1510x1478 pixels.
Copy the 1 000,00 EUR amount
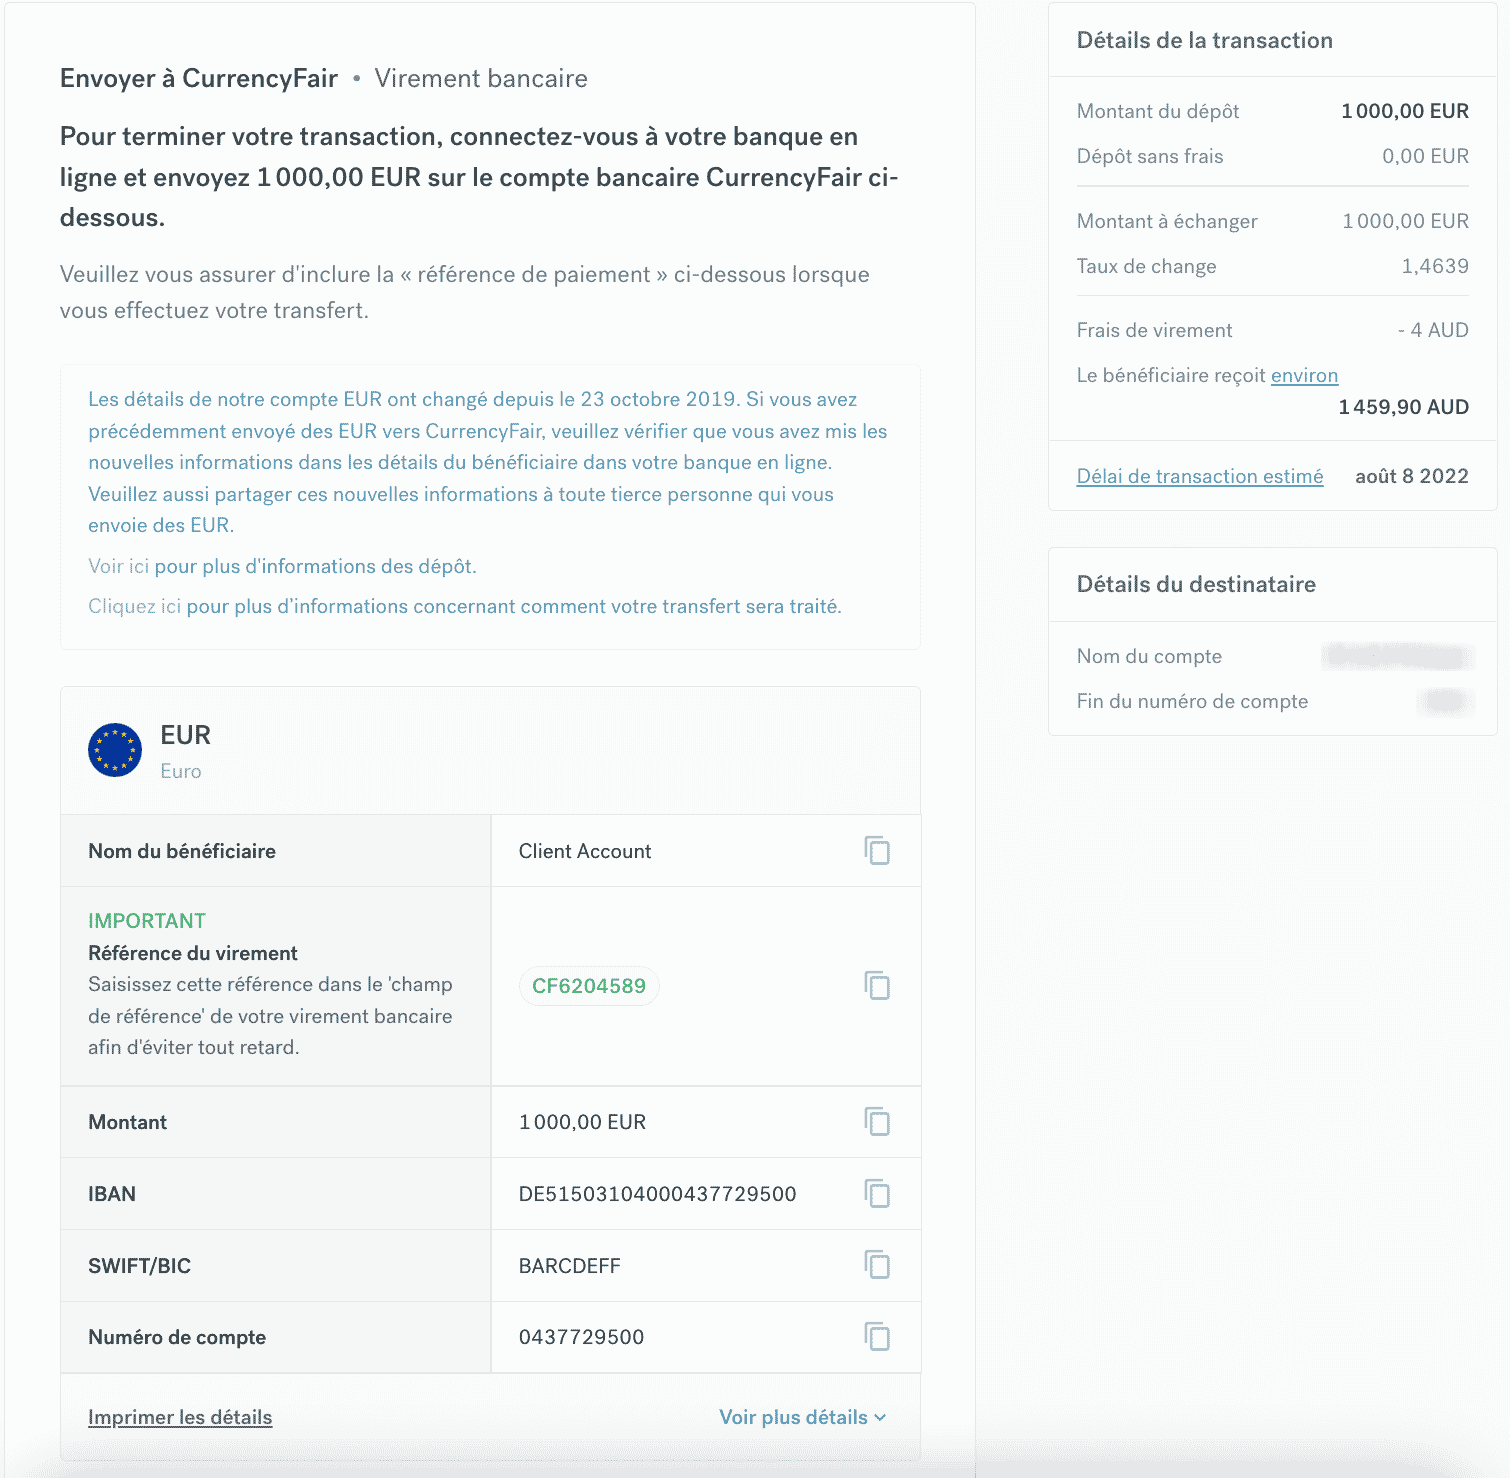[877, 1122]
